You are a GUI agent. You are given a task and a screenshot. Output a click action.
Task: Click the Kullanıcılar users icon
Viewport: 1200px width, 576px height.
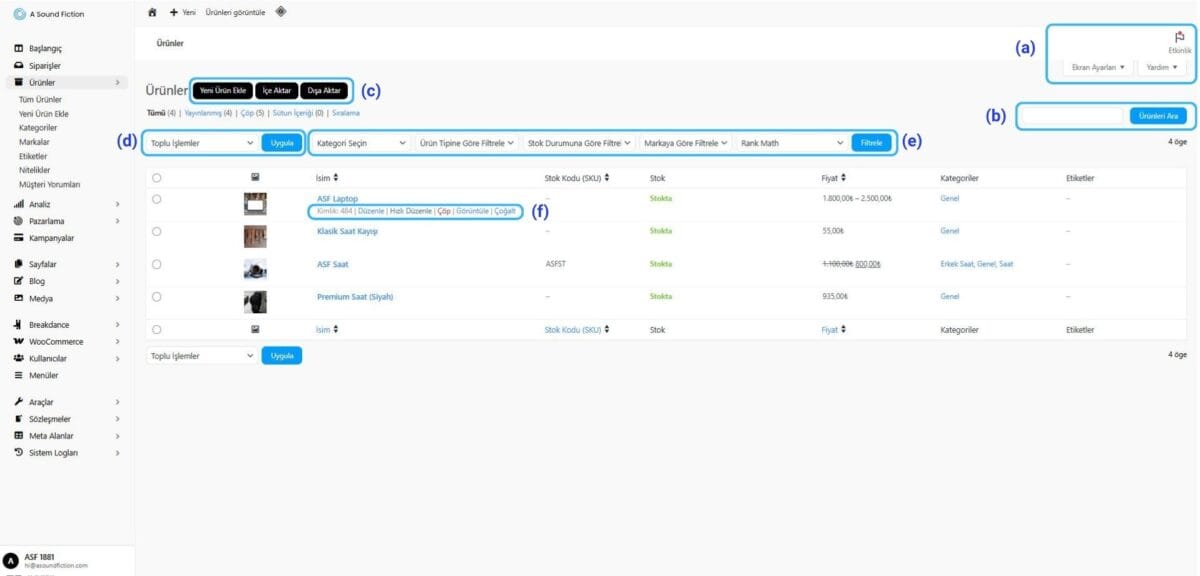[x=19, y=358]
